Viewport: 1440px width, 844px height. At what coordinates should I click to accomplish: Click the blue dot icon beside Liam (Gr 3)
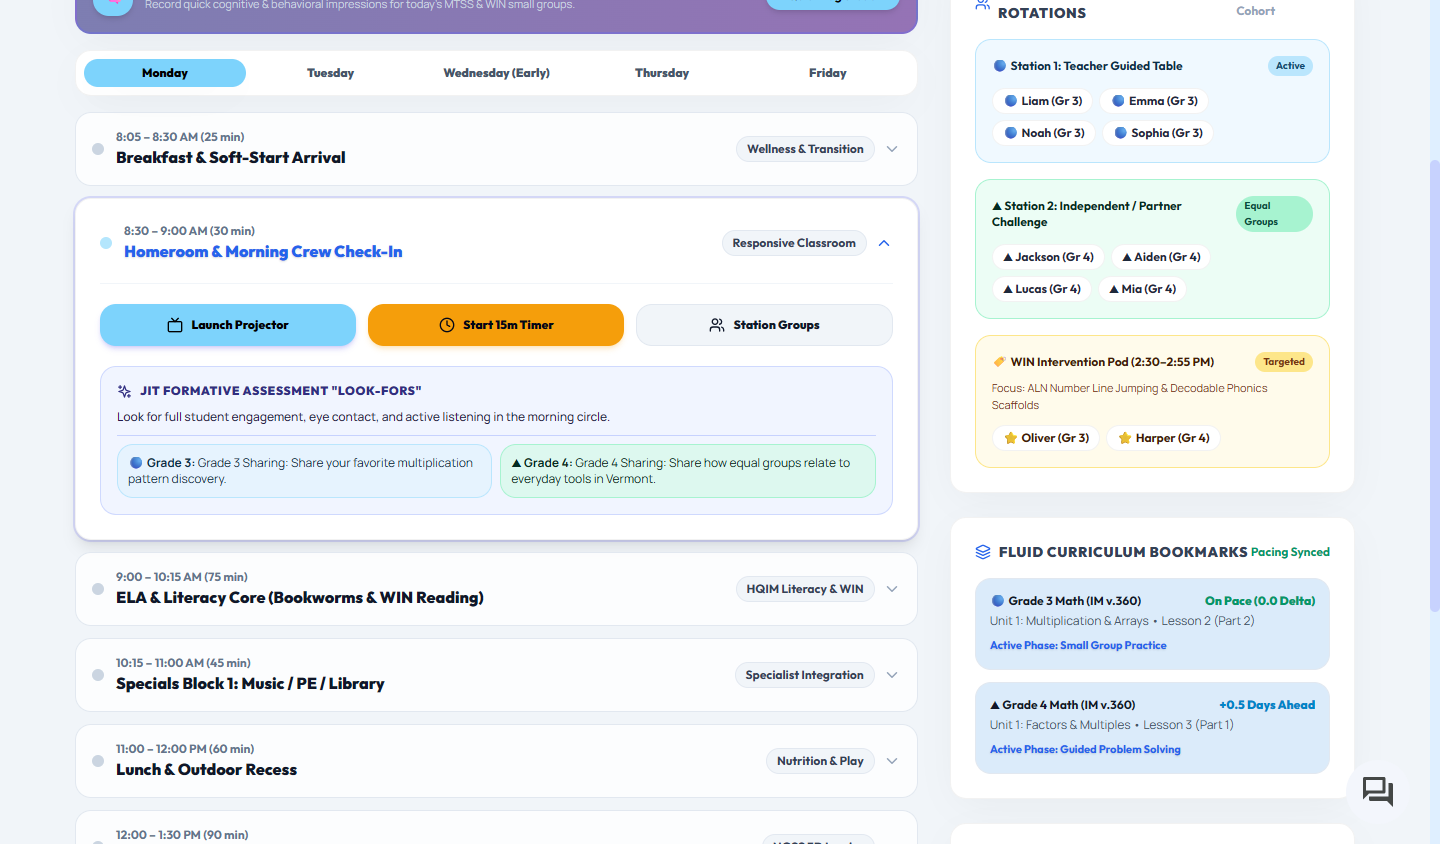coord(1011,101)
